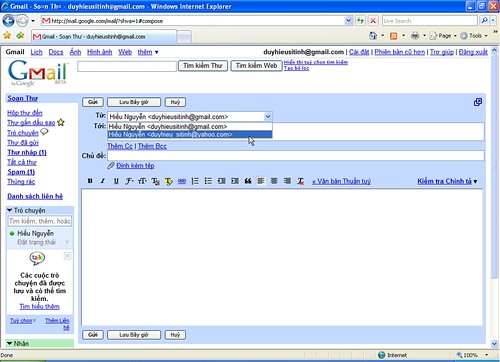This screenshot has height=362, width=500.
Task: Click the Google Talk bubble icon
Action: pyautogui.click(x=37, y=258)
